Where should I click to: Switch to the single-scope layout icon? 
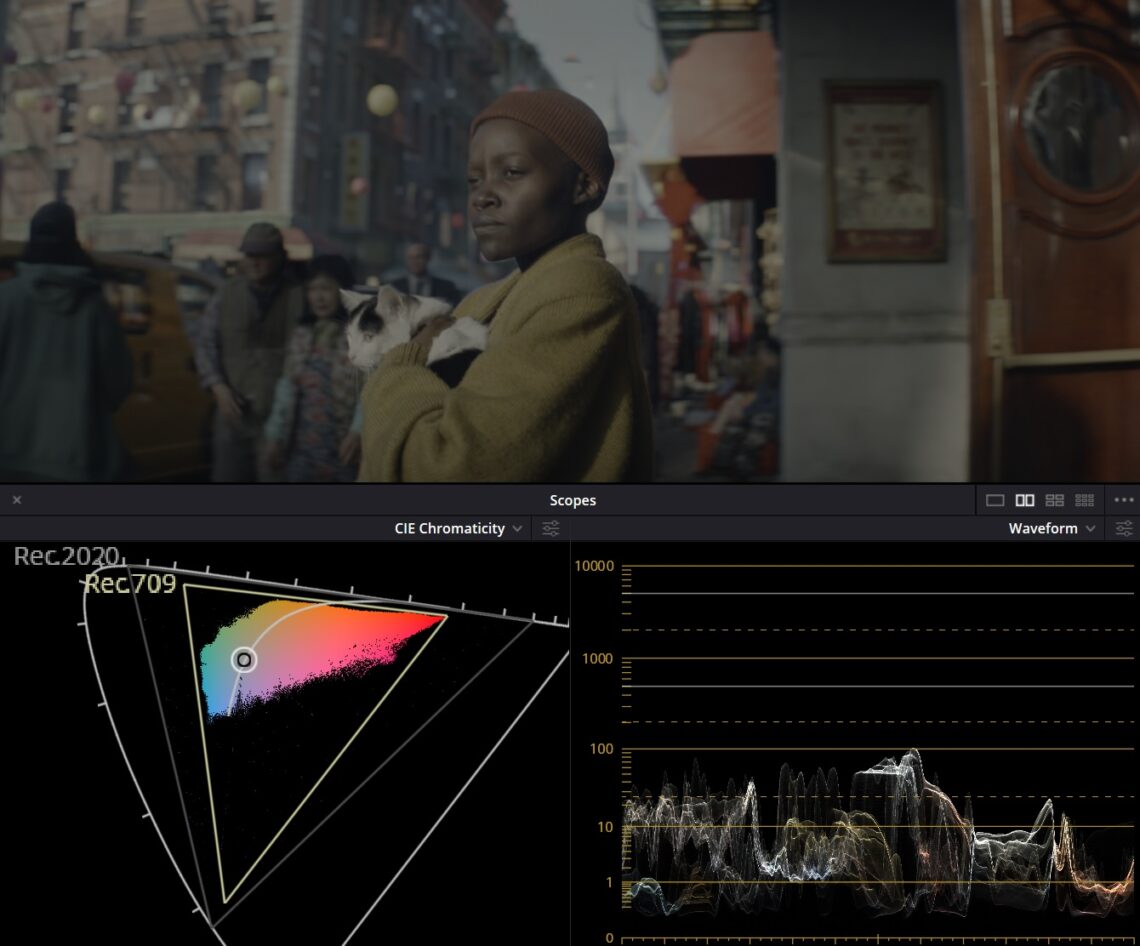tap(995, 500)
